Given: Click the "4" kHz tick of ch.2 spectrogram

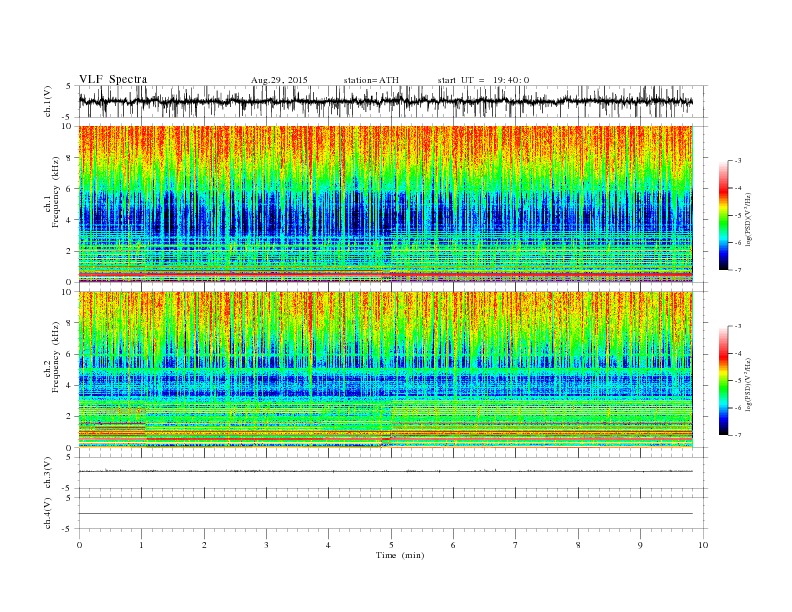Looking at the screenshot, I should click(70, 385).
